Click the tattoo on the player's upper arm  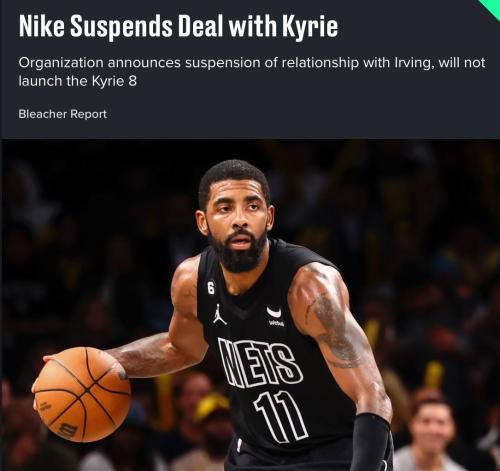point(337,330)
